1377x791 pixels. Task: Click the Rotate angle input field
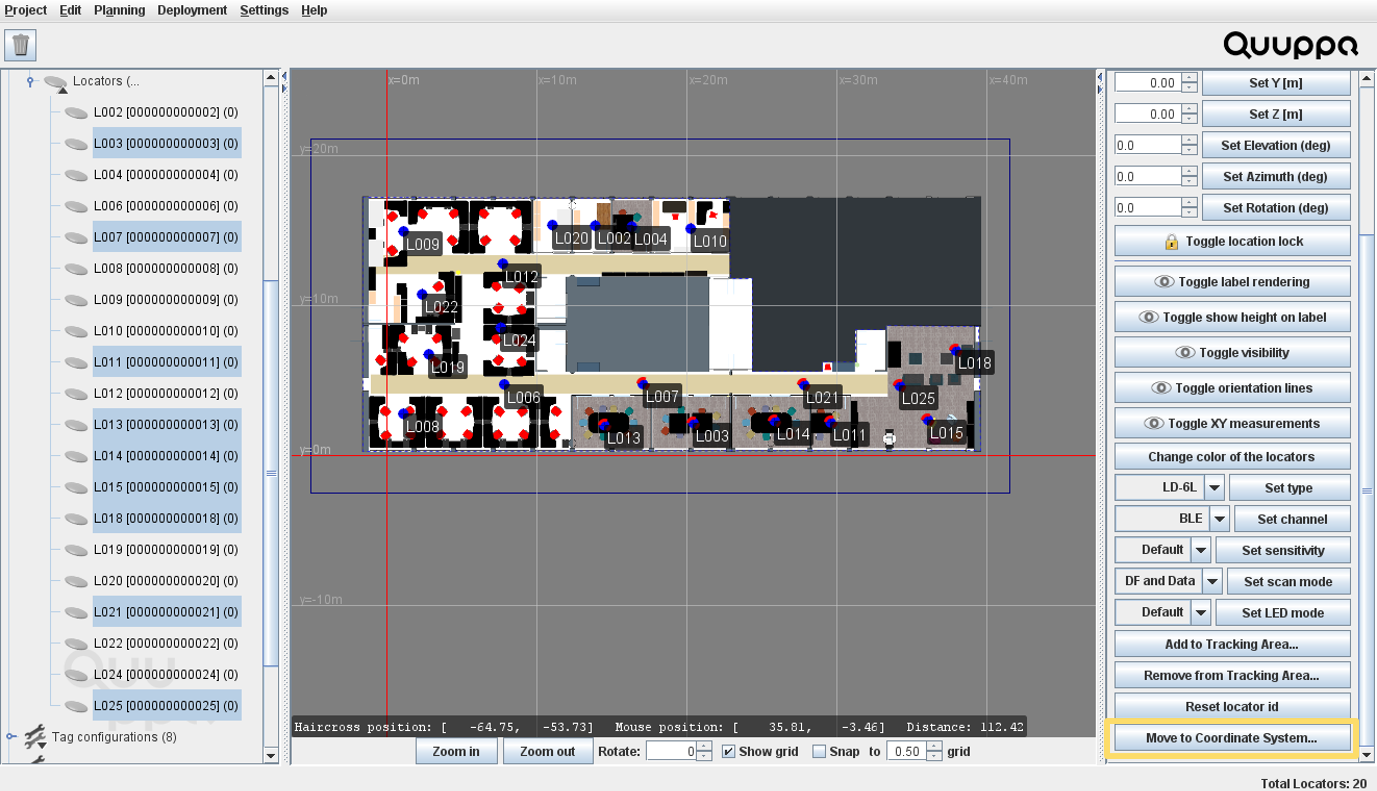(x=671, y=751)
